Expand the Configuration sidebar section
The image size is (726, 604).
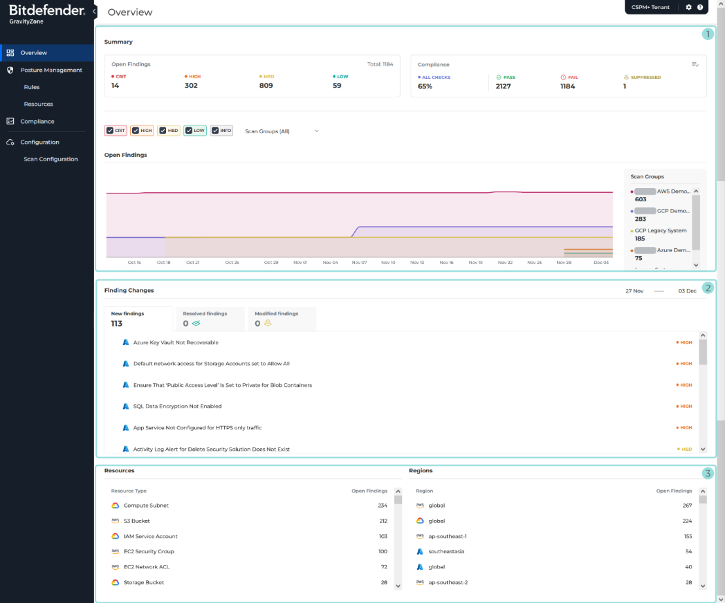click(40, 142)
